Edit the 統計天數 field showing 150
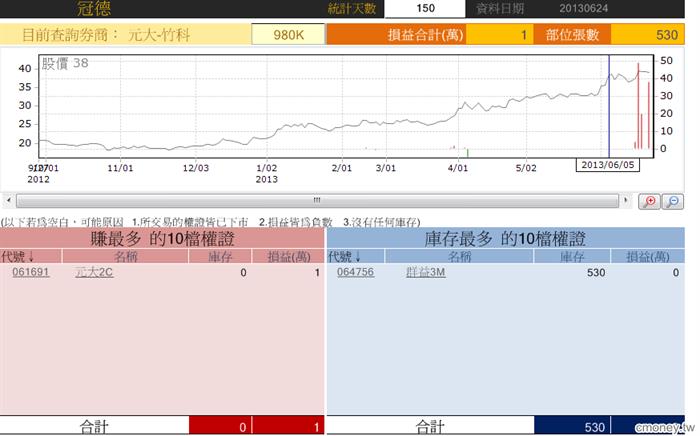Viewport: 700px width, 436px height. pos(425,8)
